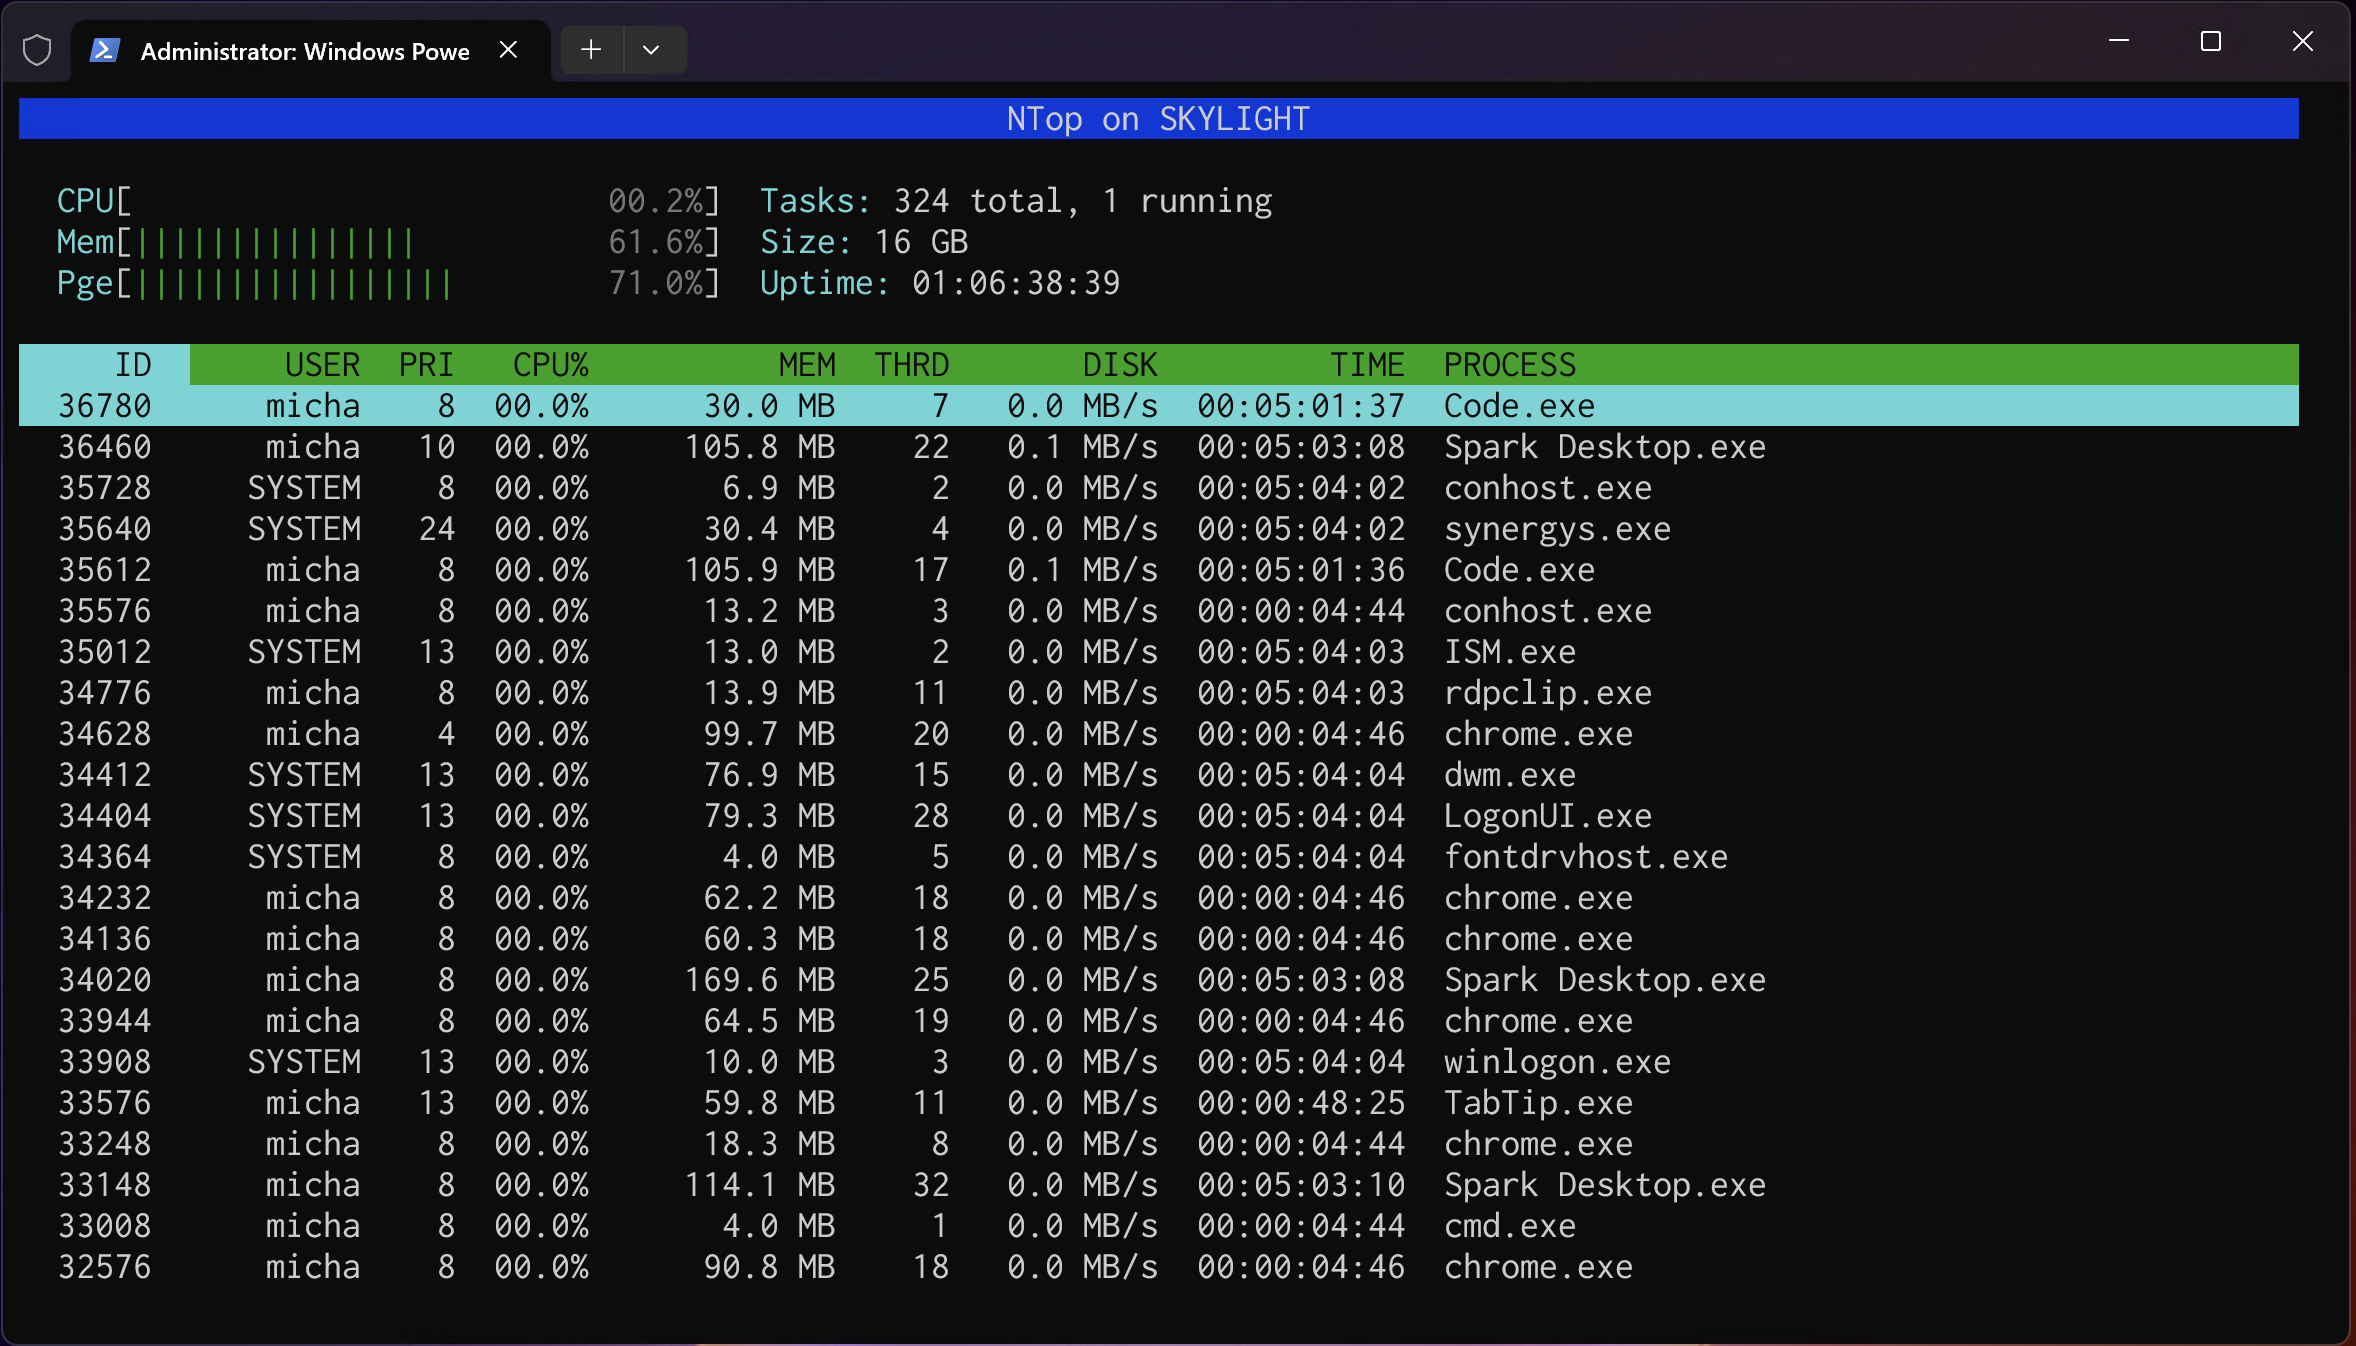2356x1346 pixels.
Task: Click the 00:00:48:25 time value
Action: pos(1301,1103)
